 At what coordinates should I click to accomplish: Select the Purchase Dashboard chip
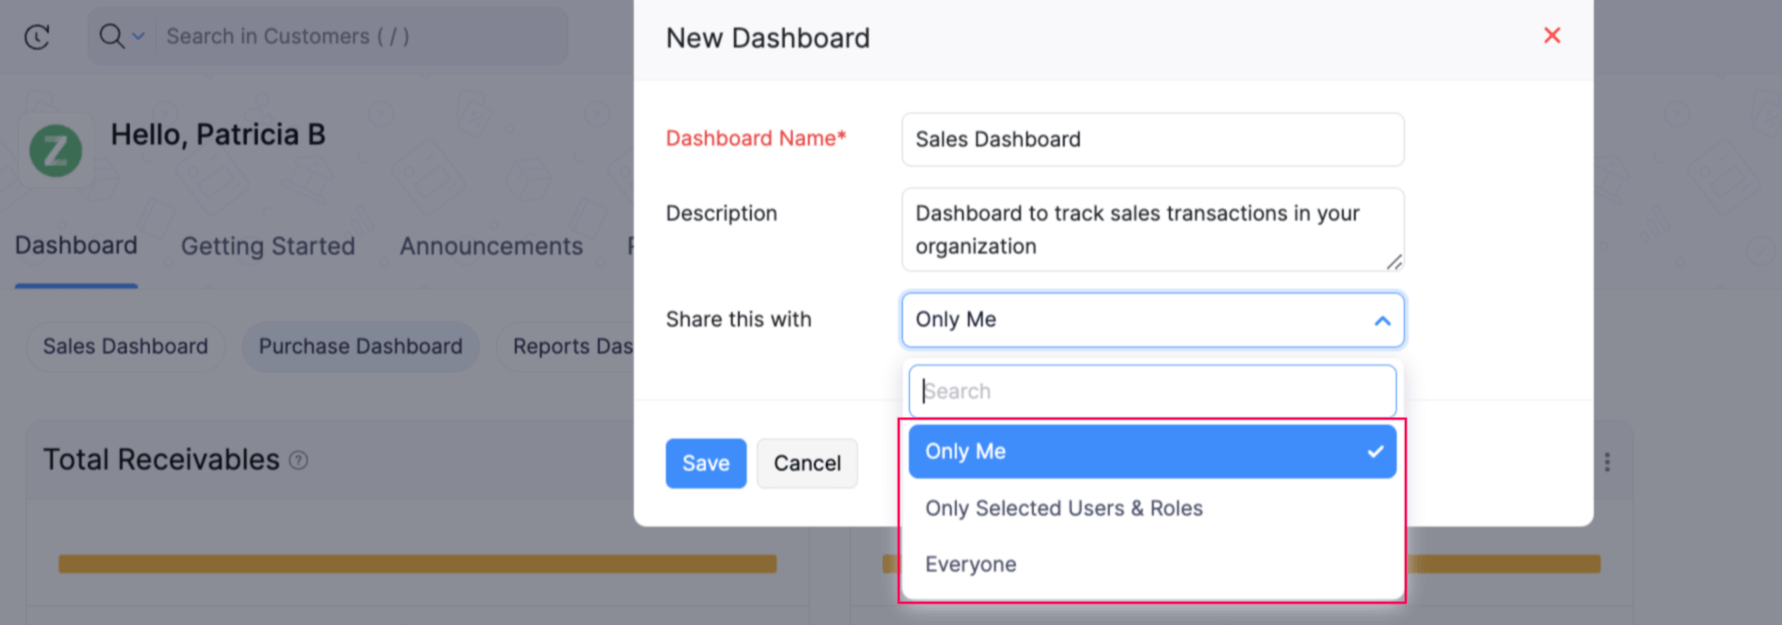pyautogui.click(x=360, y=346)
